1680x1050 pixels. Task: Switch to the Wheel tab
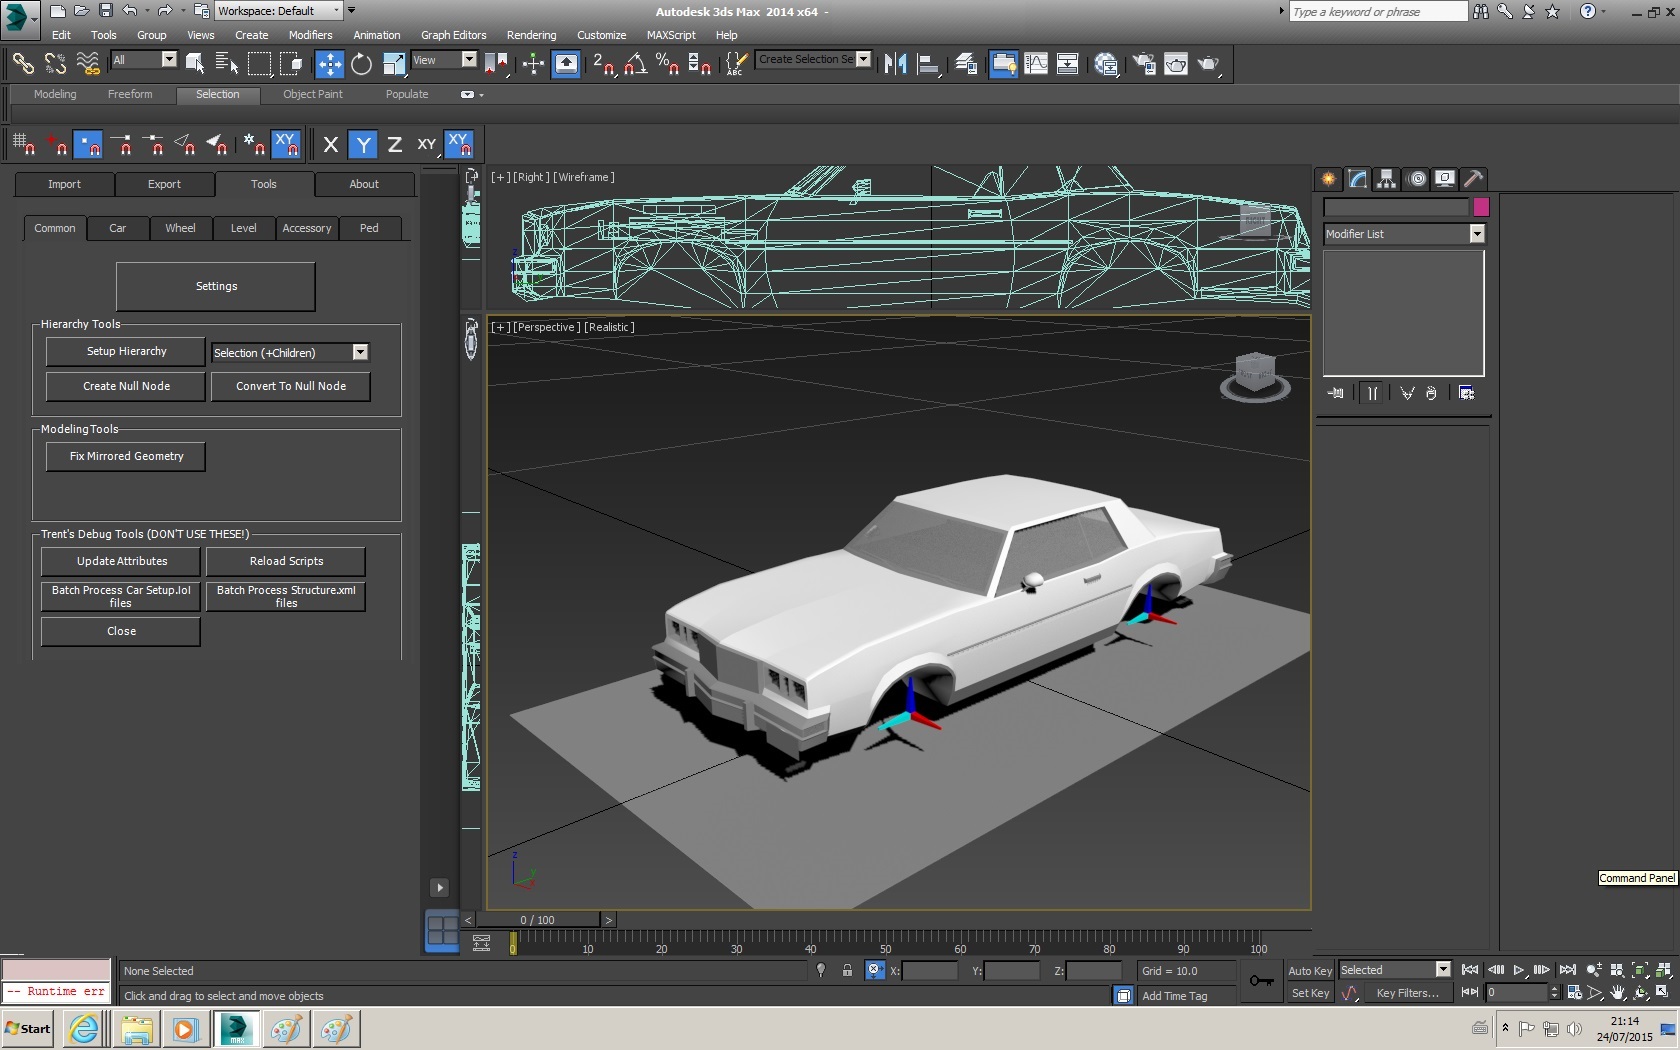pos(180,228)
